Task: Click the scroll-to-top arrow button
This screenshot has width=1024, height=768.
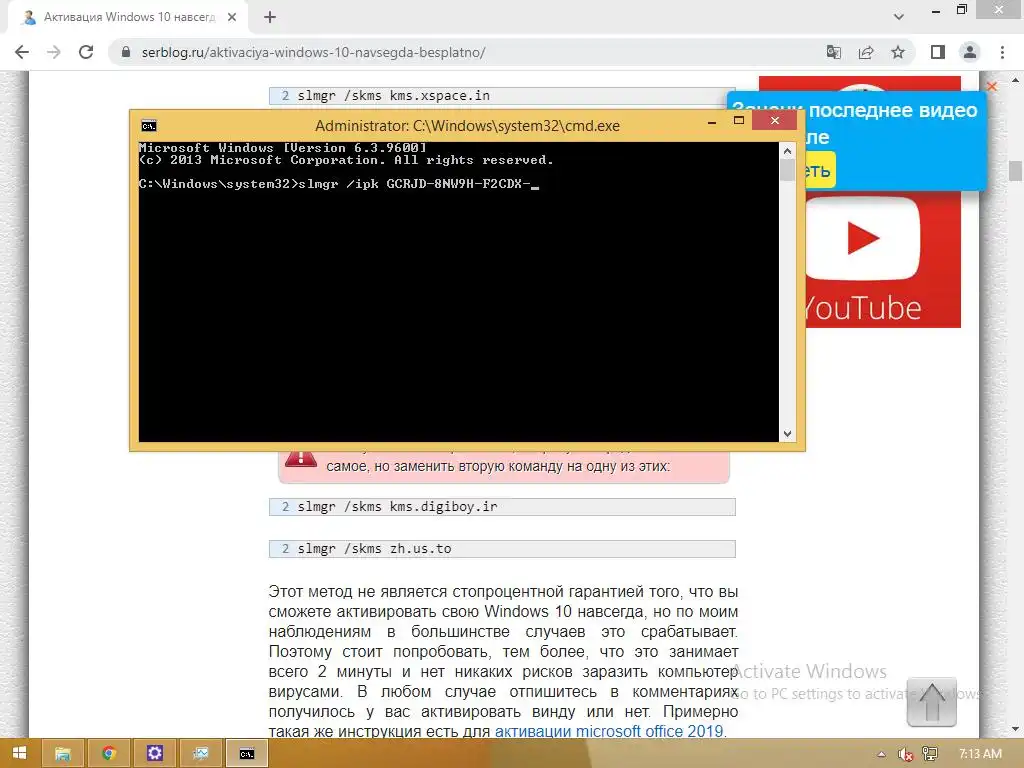Action: click(931, 702)
